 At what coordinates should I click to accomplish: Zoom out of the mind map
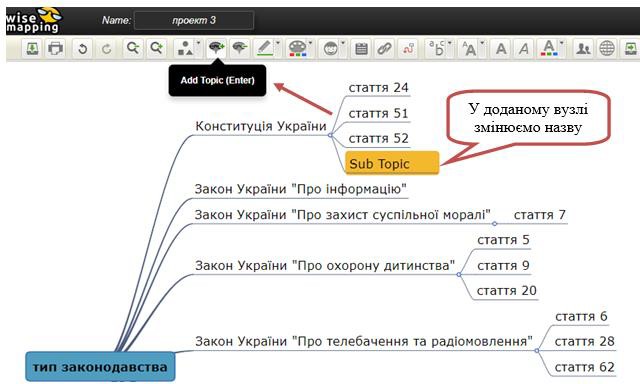[x=133, y=49]
